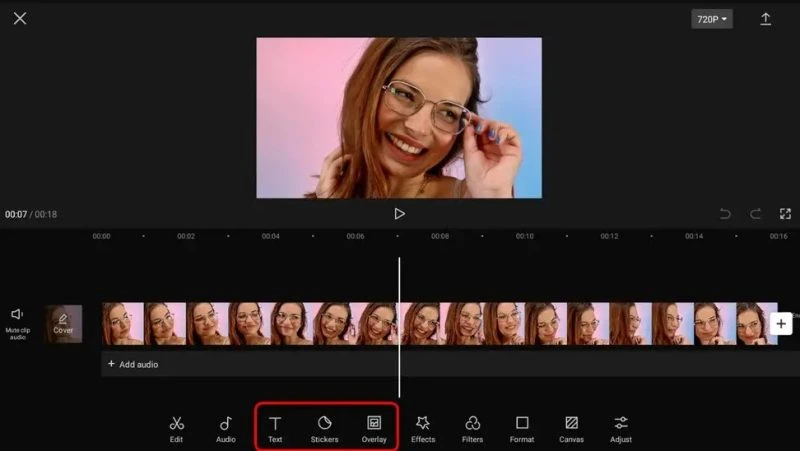The image size is (800, 451).
Task: Enter fullscreen preview mode
Action: click(785, 214)
